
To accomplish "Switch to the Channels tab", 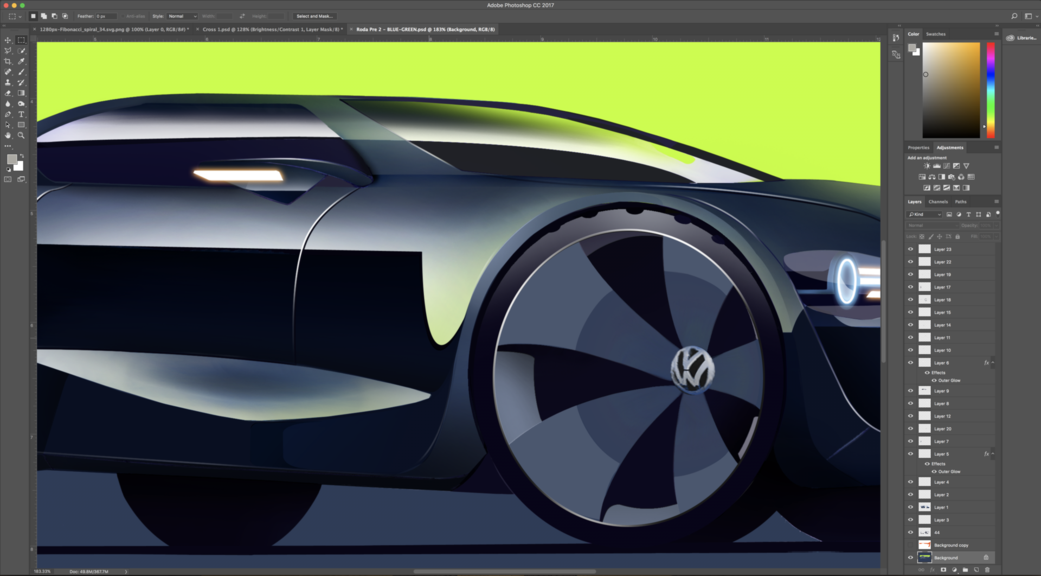I will click(x=938, y=202).
